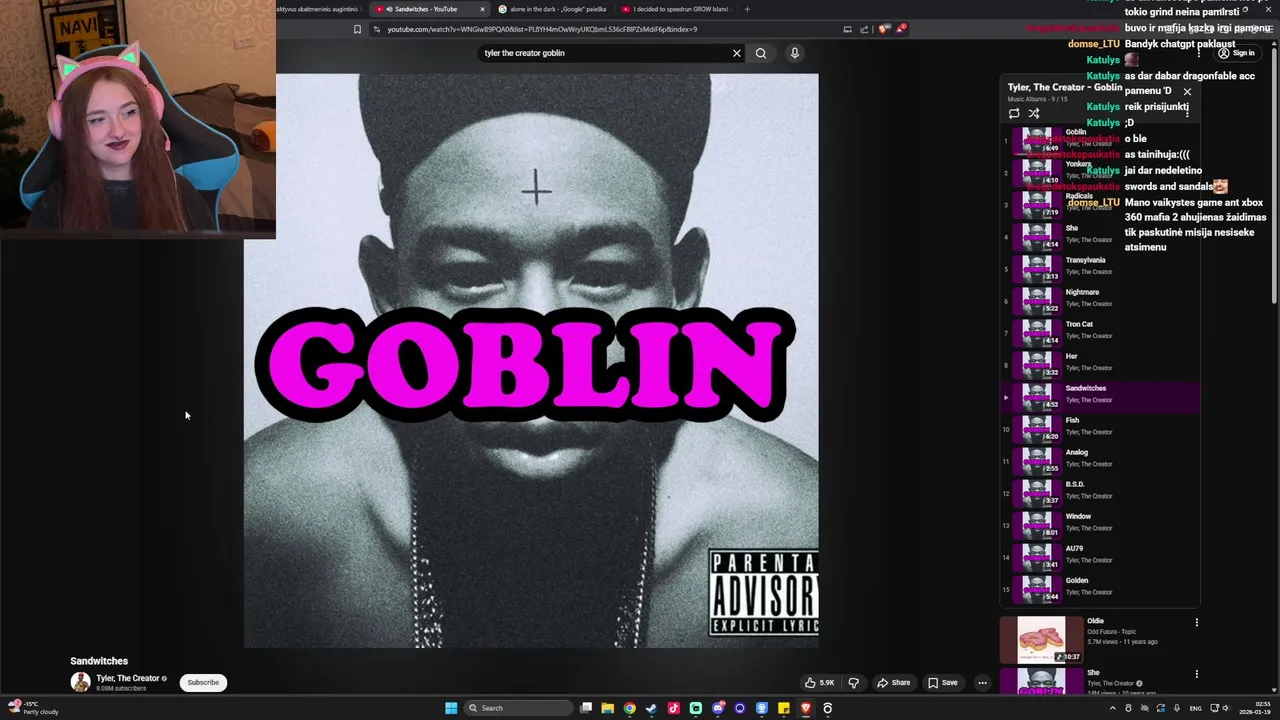The width and height of the screenshot is (1280, 720).
Task: Open Steam from the taskbar
Action: pos(651,708)
